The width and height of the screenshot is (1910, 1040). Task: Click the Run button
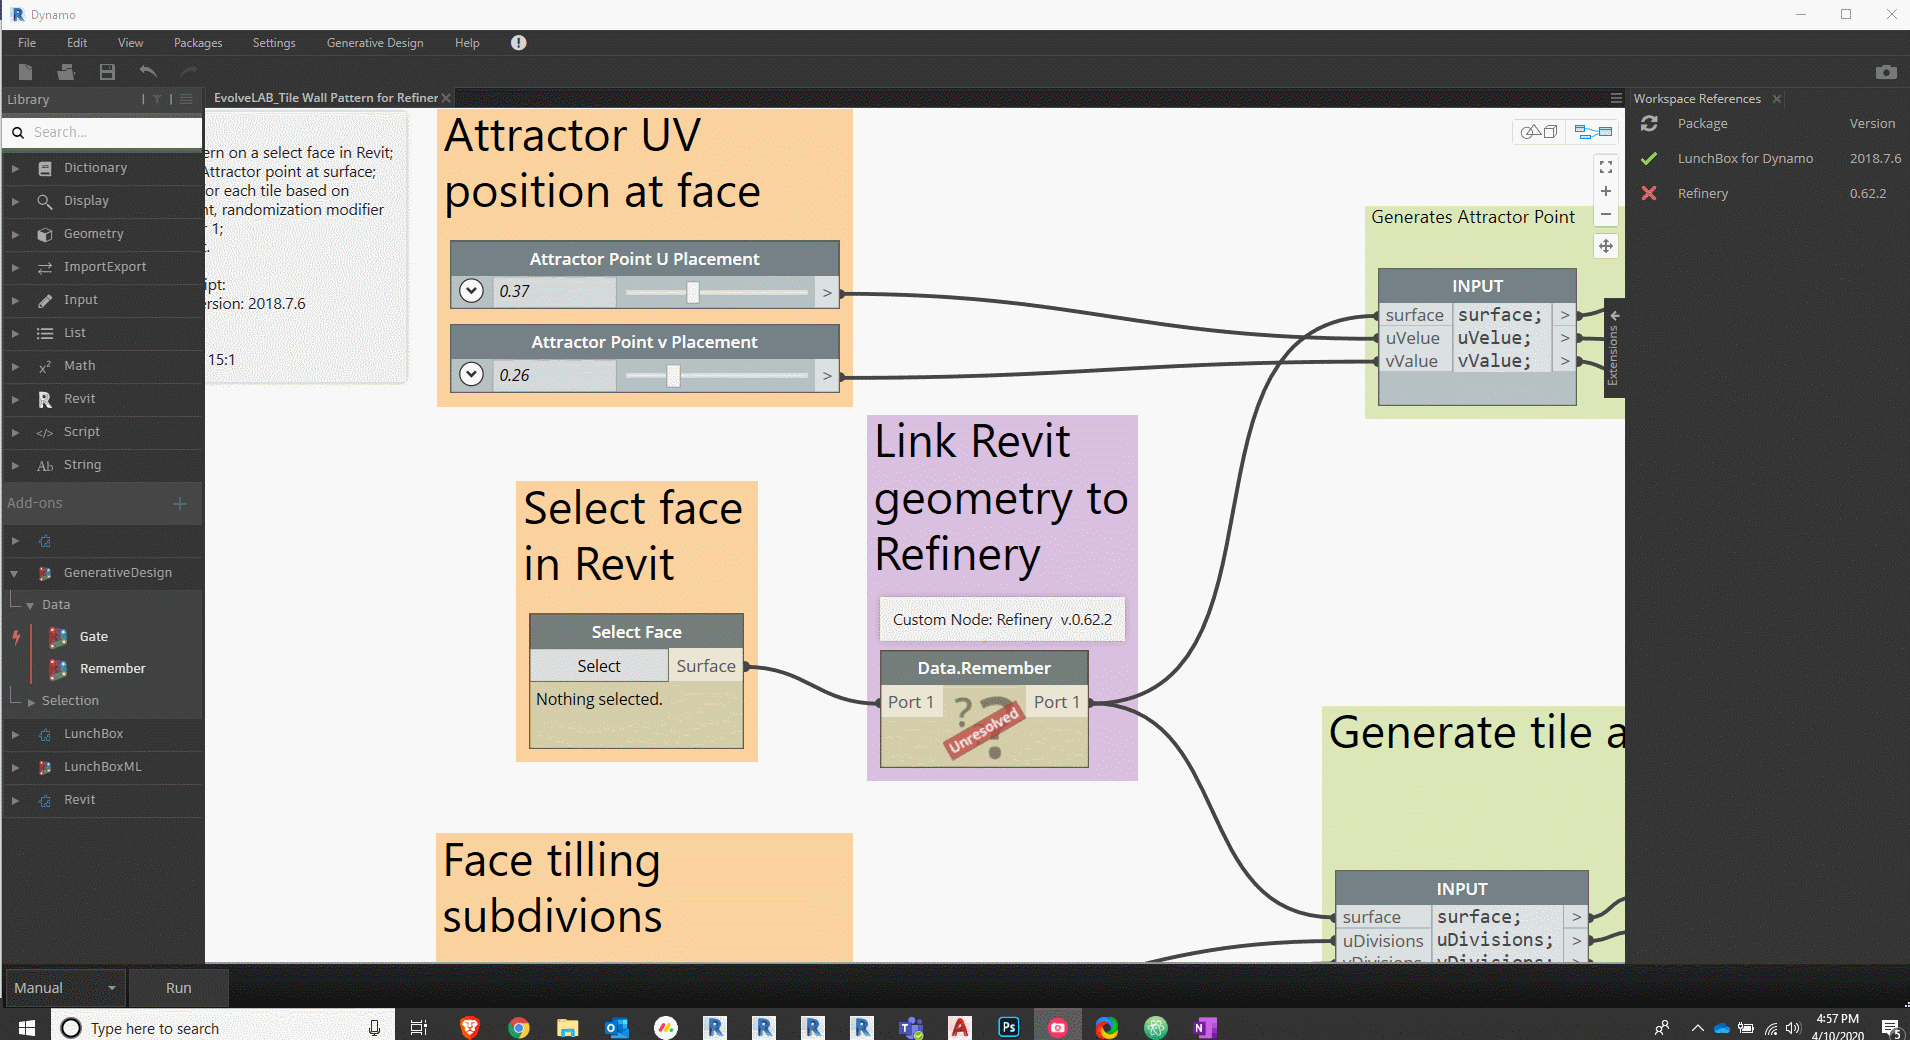(179, 988)
